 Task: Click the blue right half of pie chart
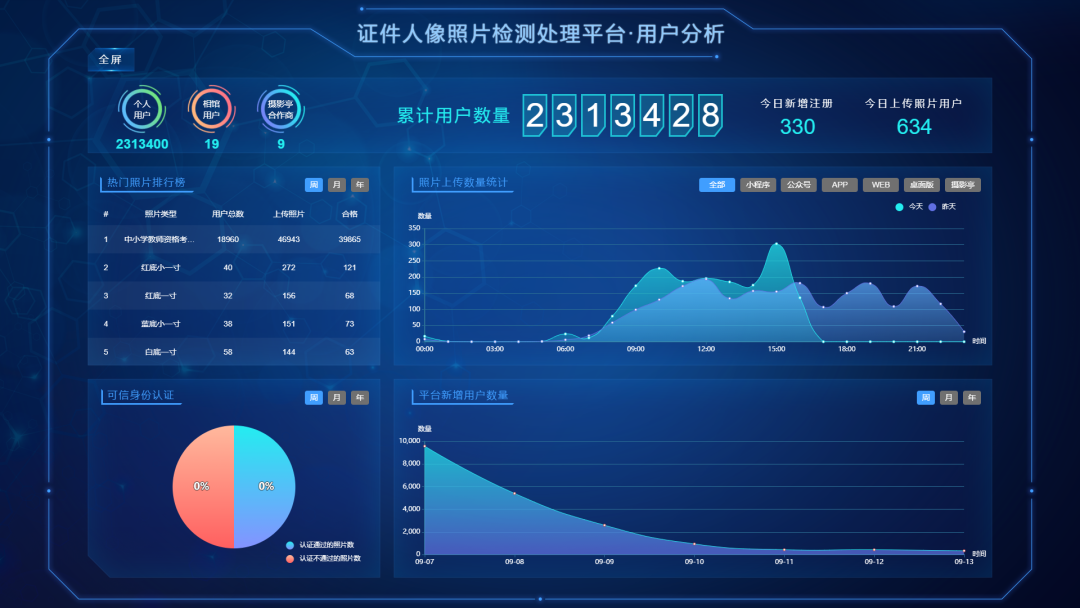(265, 487)
